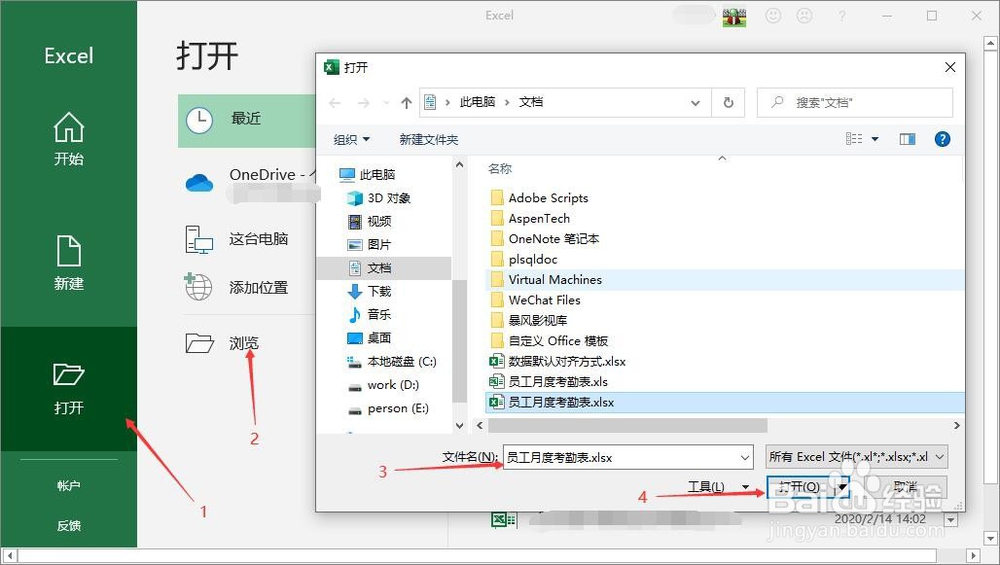The width and height of the screenshot is (1000, 565).
Task: Select 音乐 in the navigation tree
Action: 370,314
